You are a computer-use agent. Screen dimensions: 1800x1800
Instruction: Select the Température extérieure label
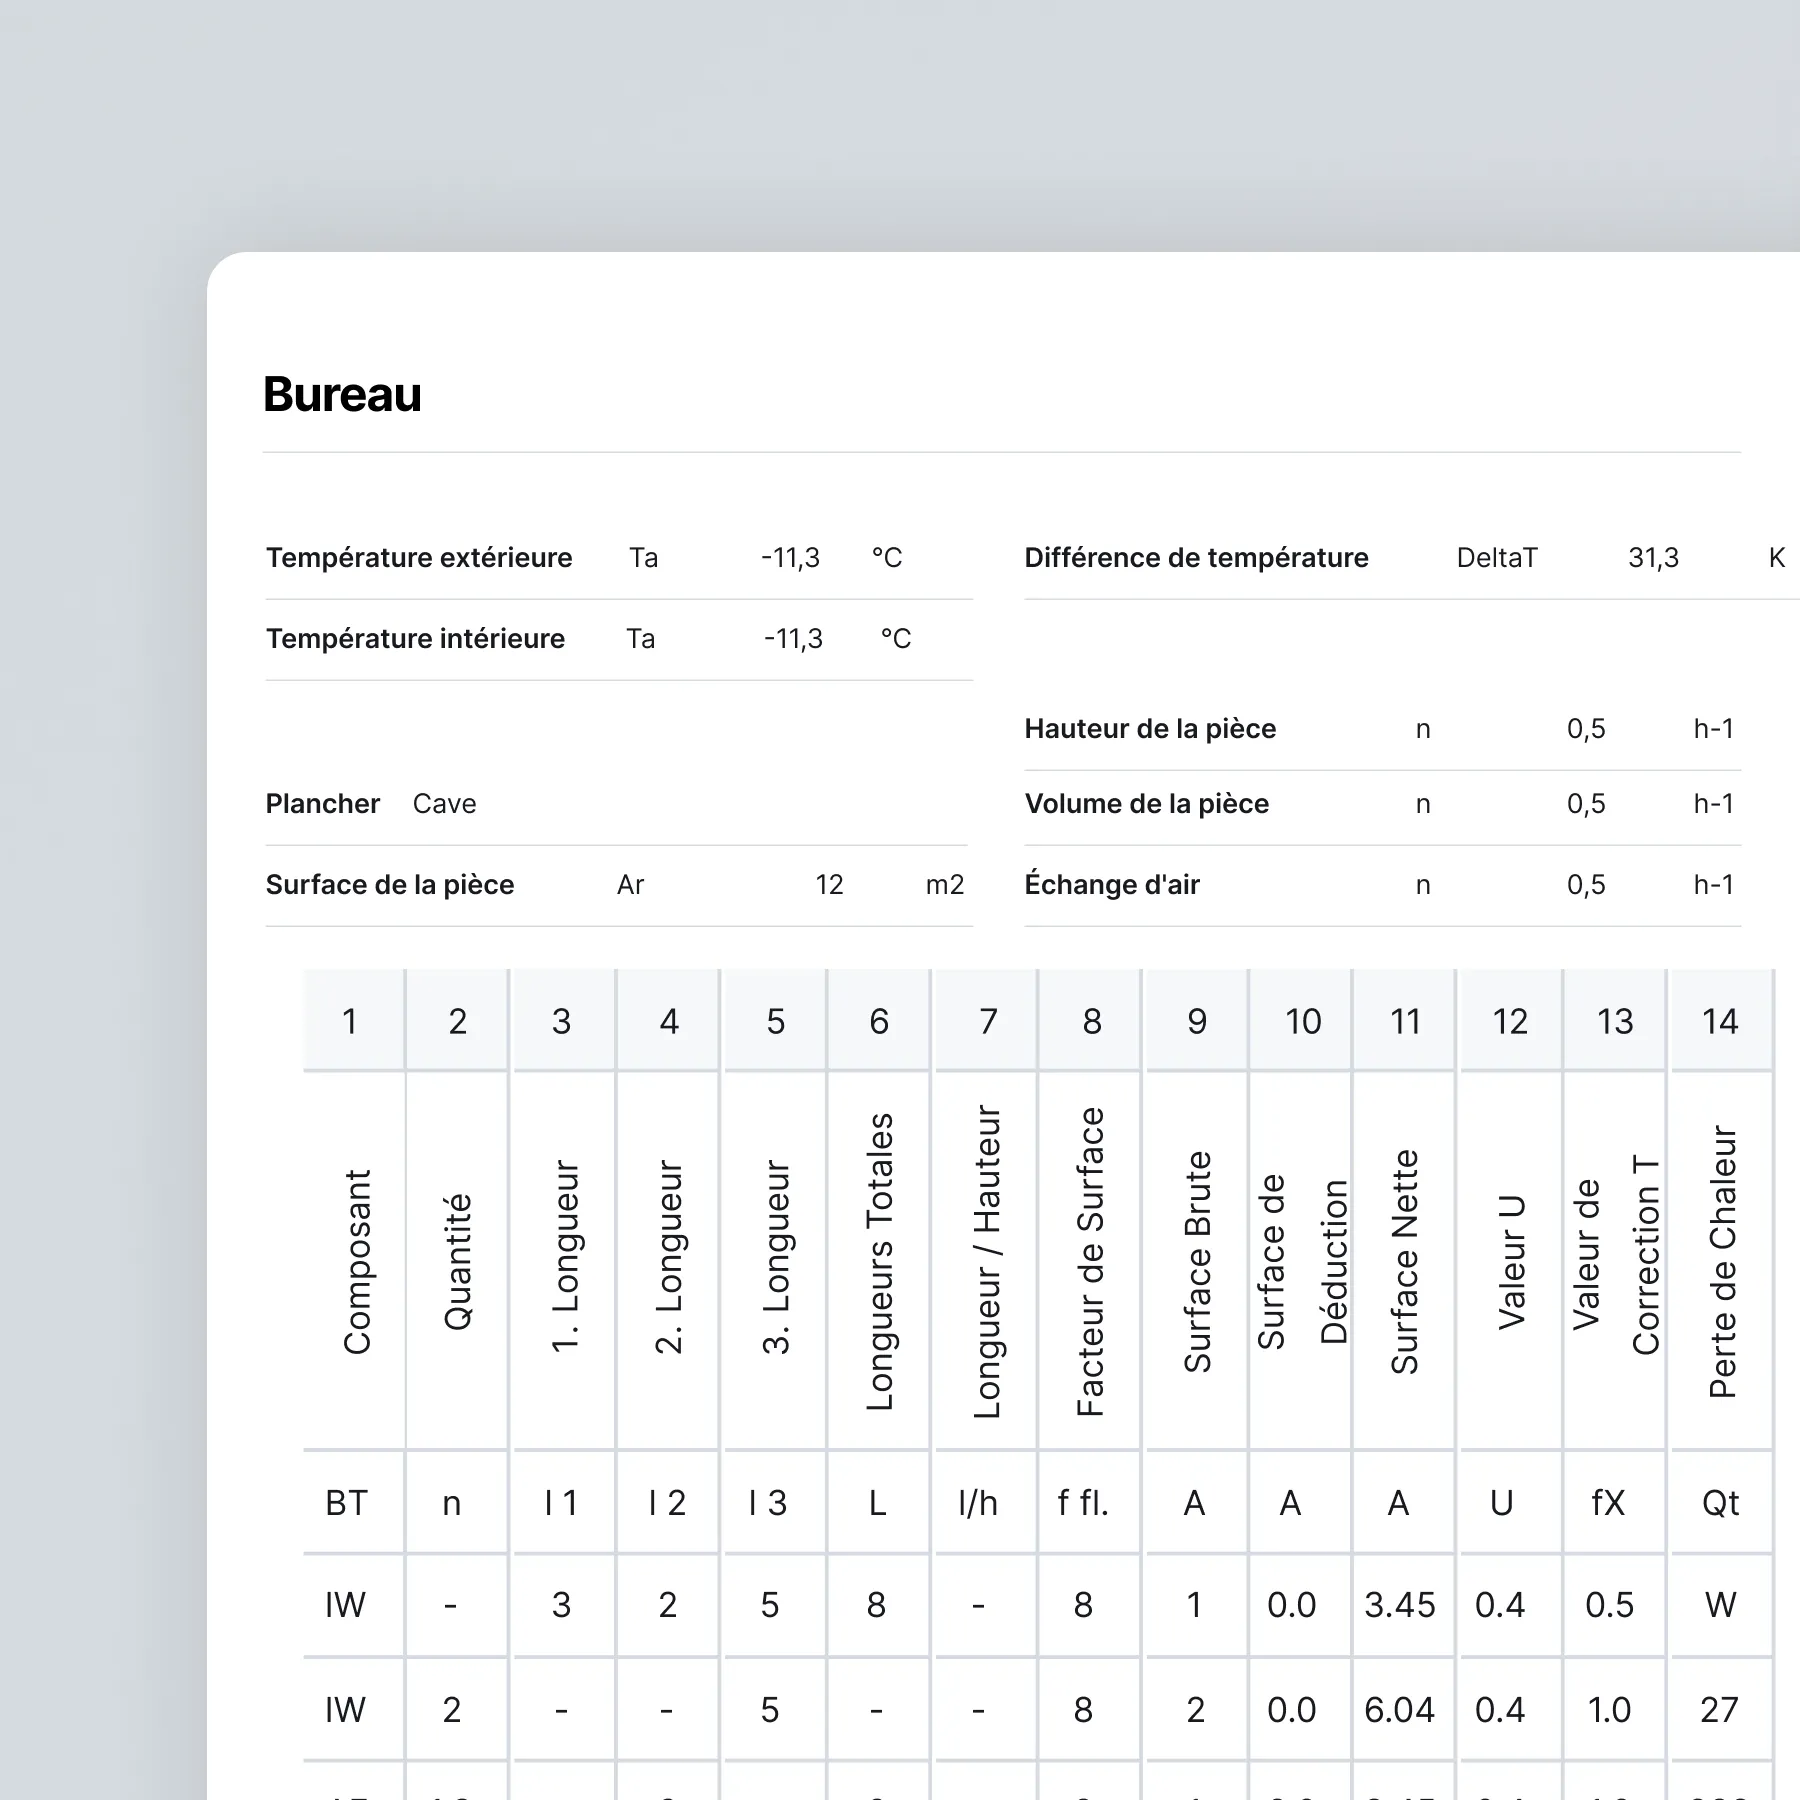point(419,557)
